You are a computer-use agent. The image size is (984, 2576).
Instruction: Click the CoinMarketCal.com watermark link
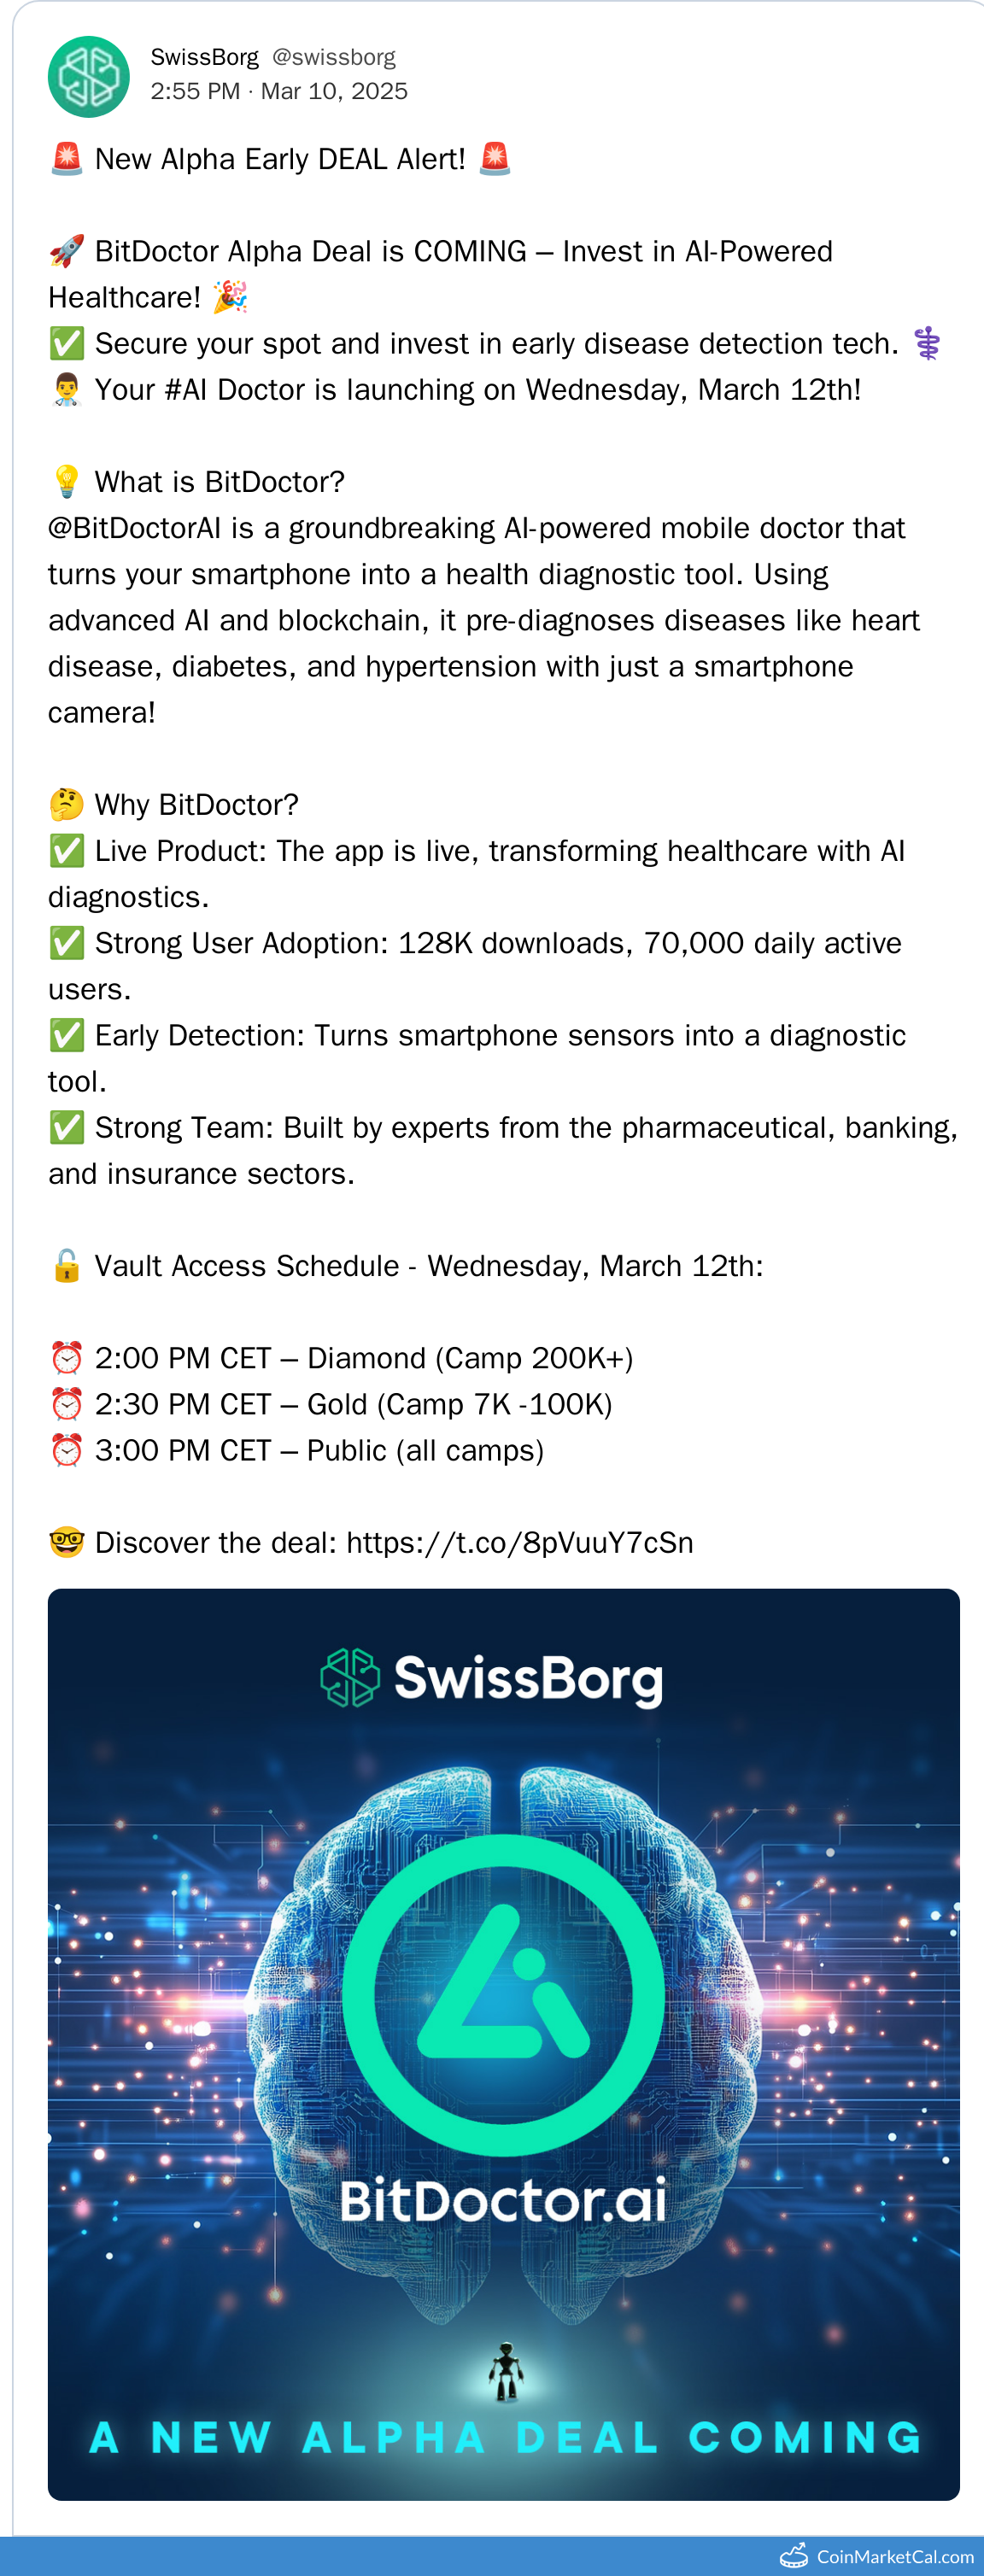click(x=880, y=2557)
